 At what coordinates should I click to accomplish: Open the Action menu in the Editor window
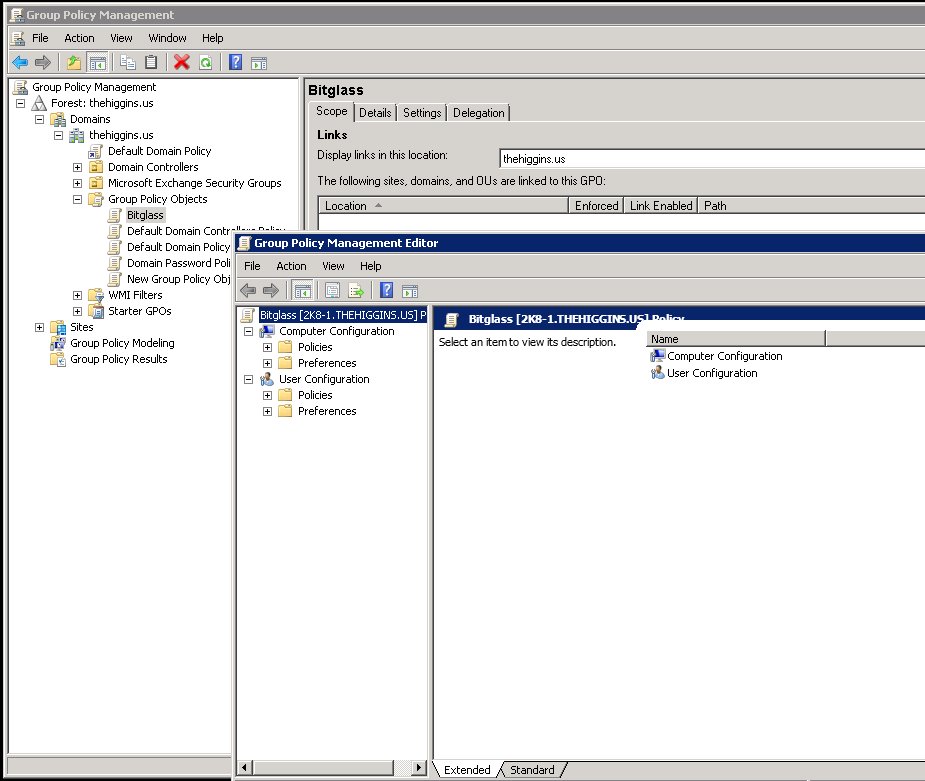tap(291, 266)
